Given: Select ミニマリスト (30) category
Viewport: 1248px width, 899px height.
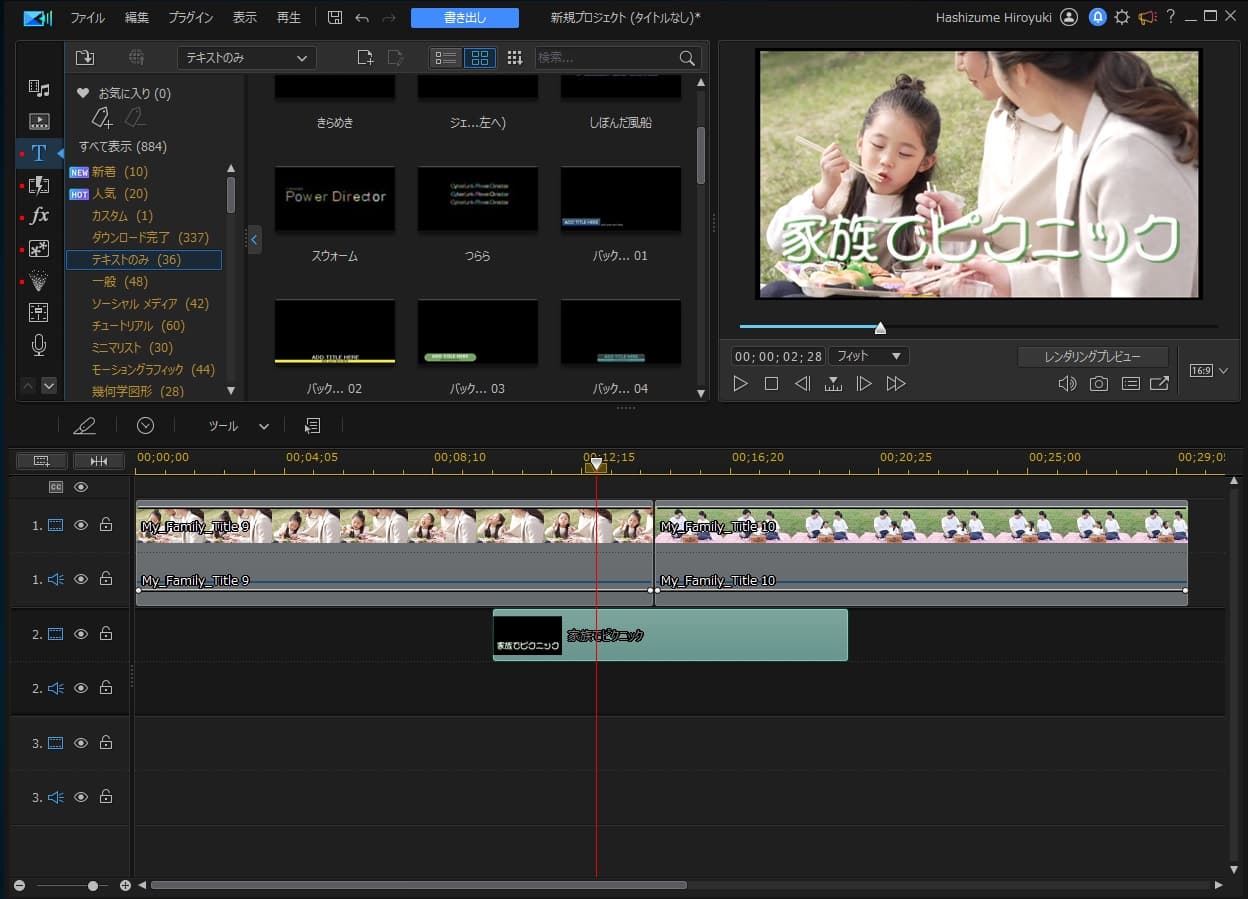Looking at the screenshot, I should click(x=132, y=348).
